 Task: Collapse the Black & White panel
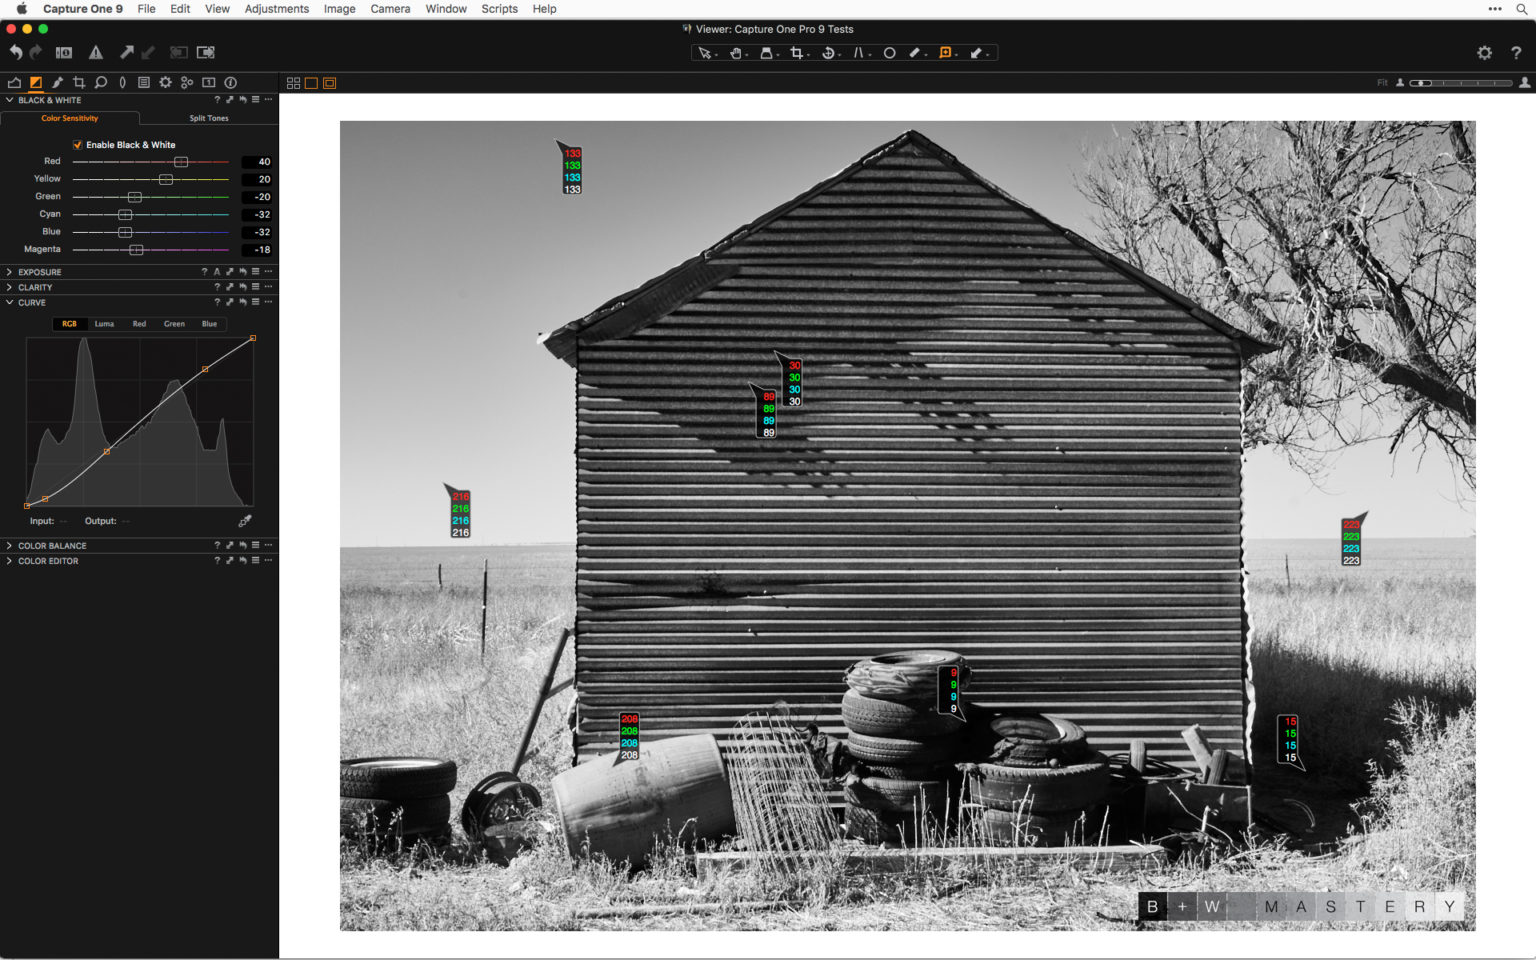coord(8,99)
